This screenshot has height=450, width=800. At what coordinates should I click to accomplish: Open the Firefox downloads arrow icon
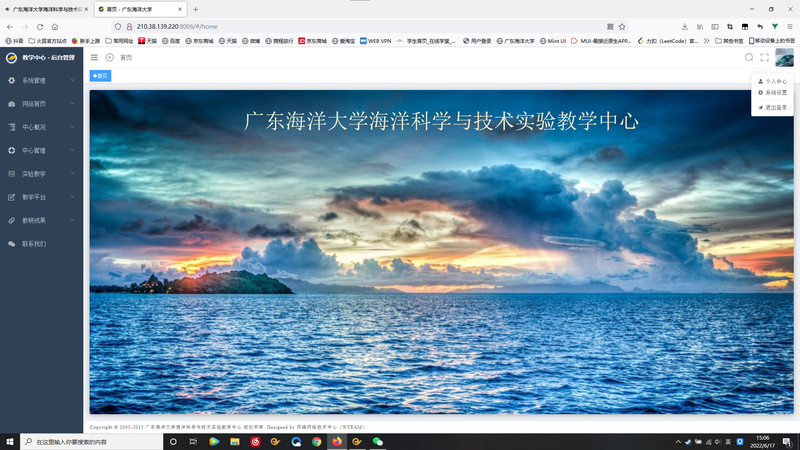coord(685,27)
